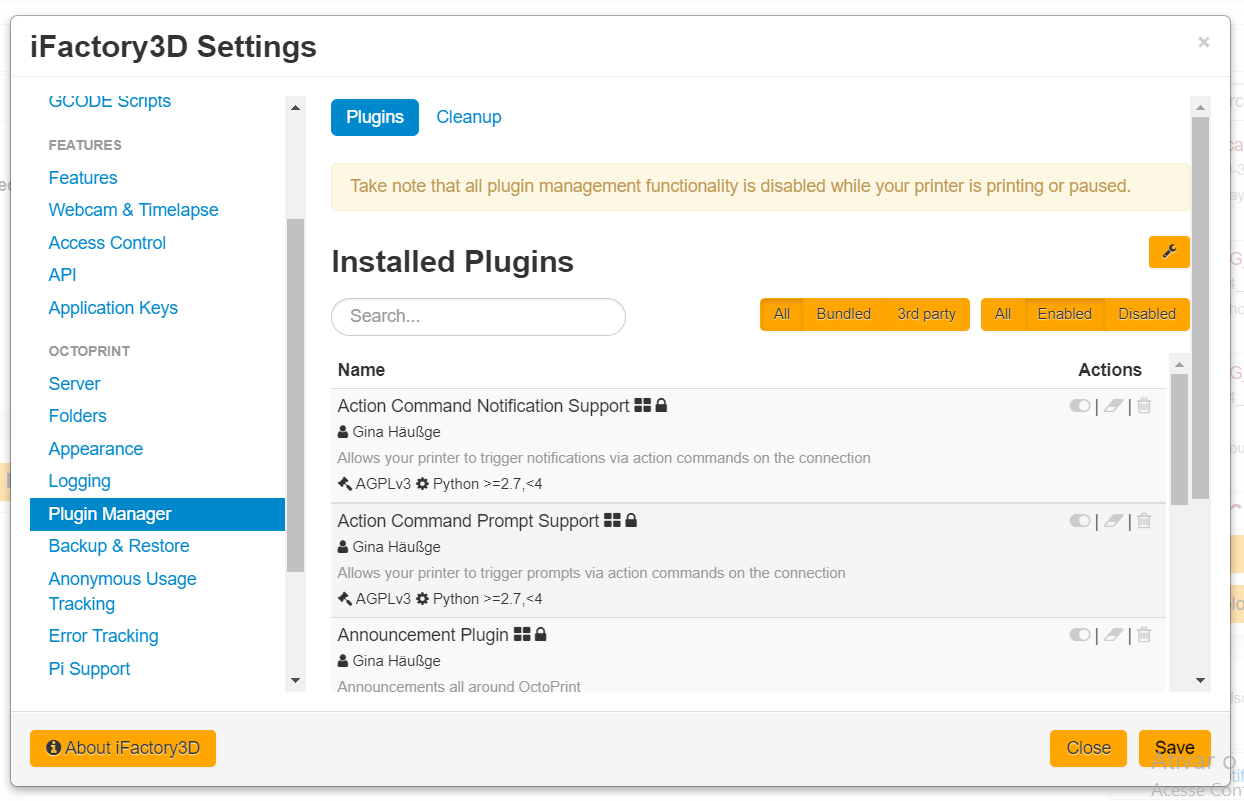
Task: Open Webcam & Timelapse settings
Action: pyautogui.click(x=133, y=210)
